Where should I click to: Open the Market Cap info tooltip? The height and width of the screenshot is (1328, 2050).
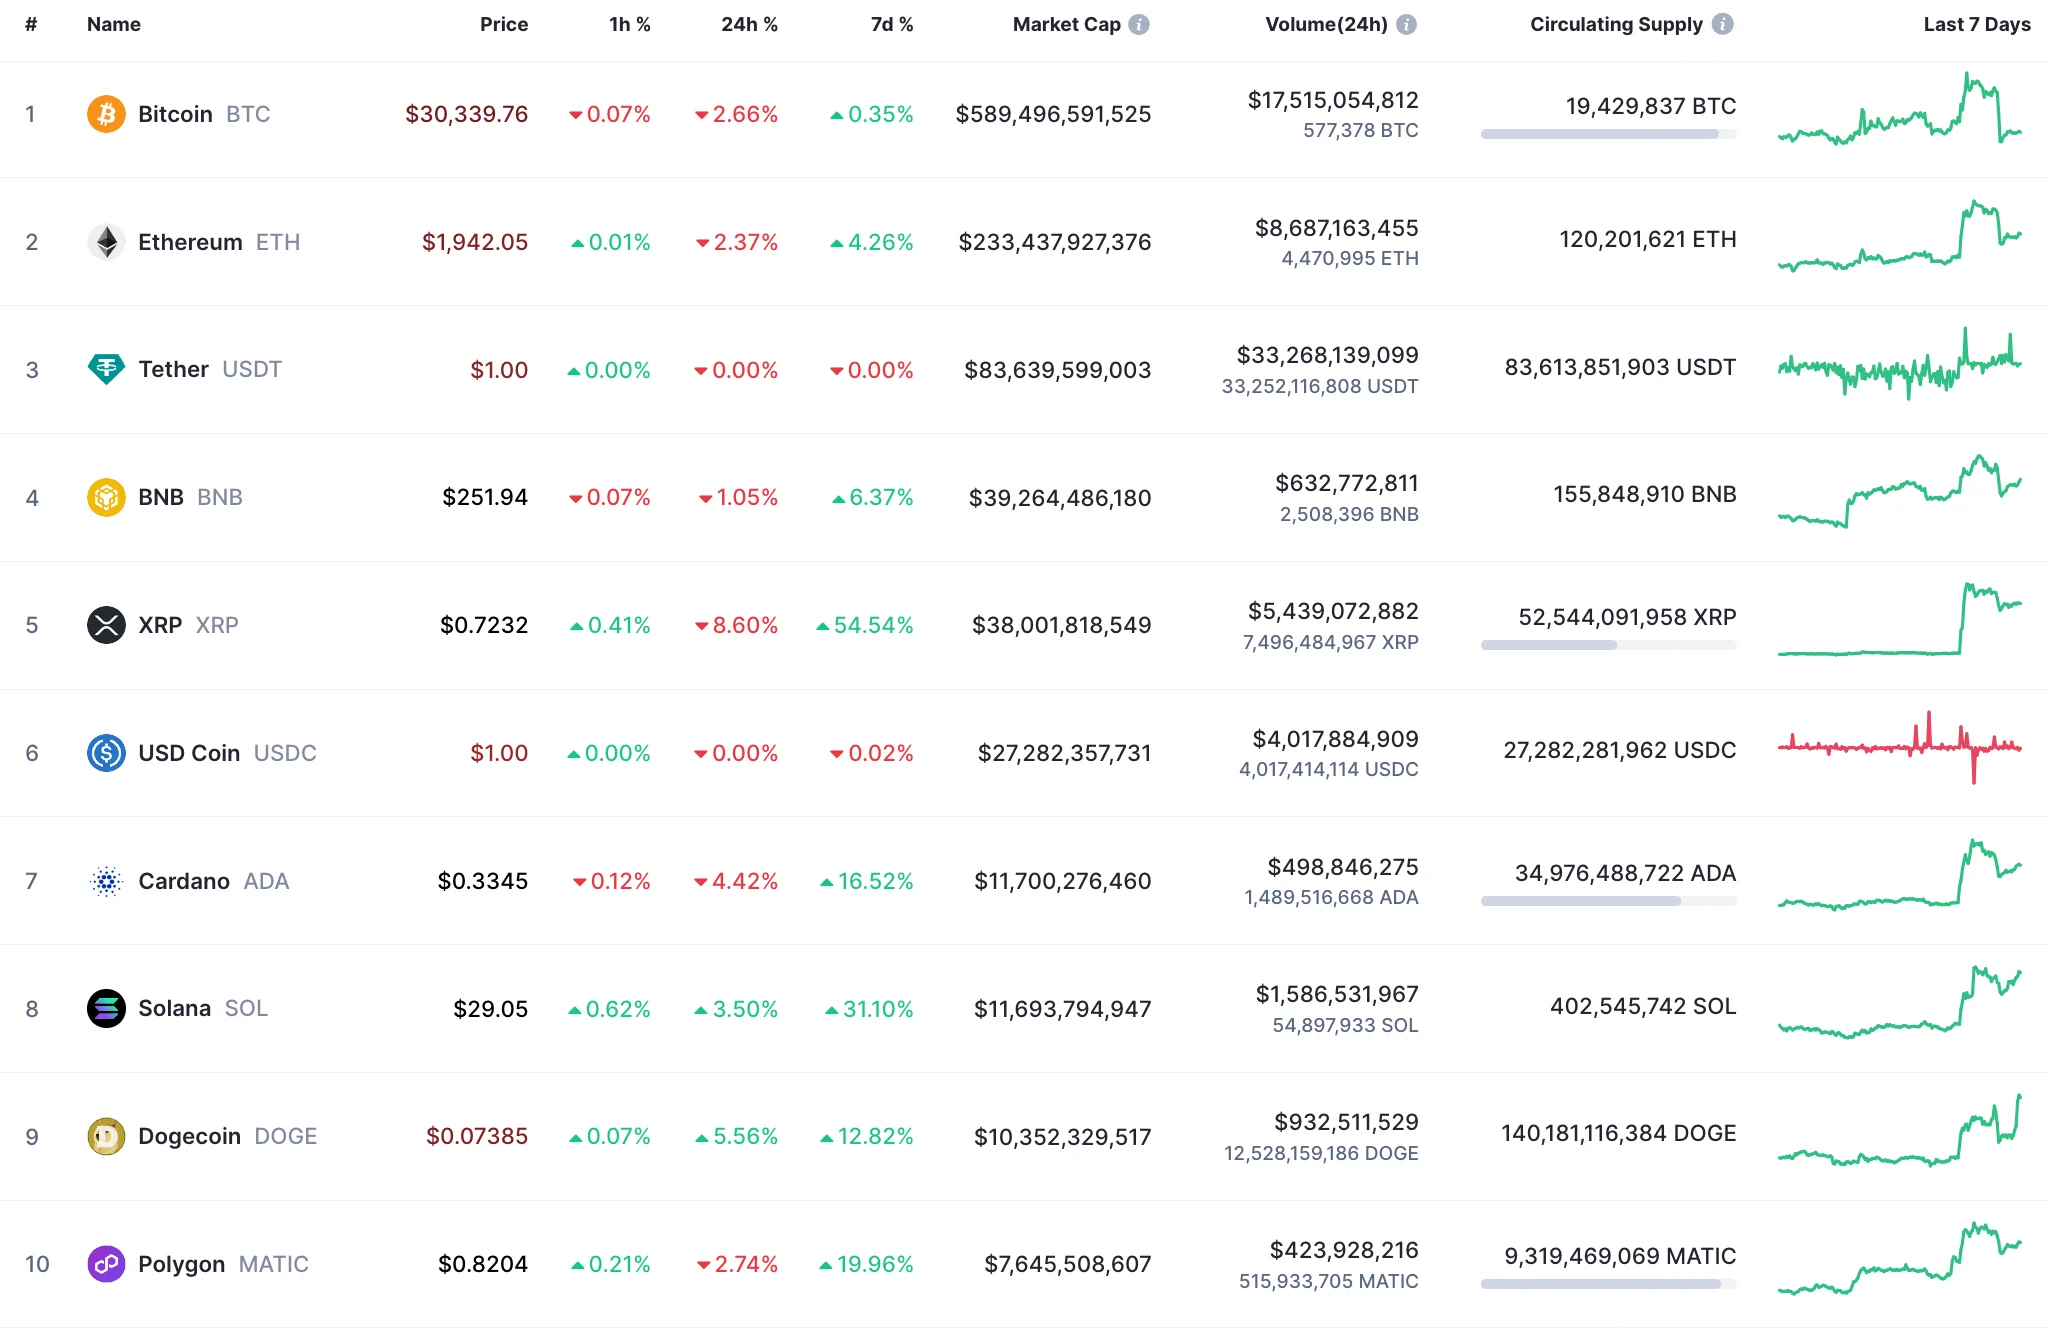tap(1140, 24)
